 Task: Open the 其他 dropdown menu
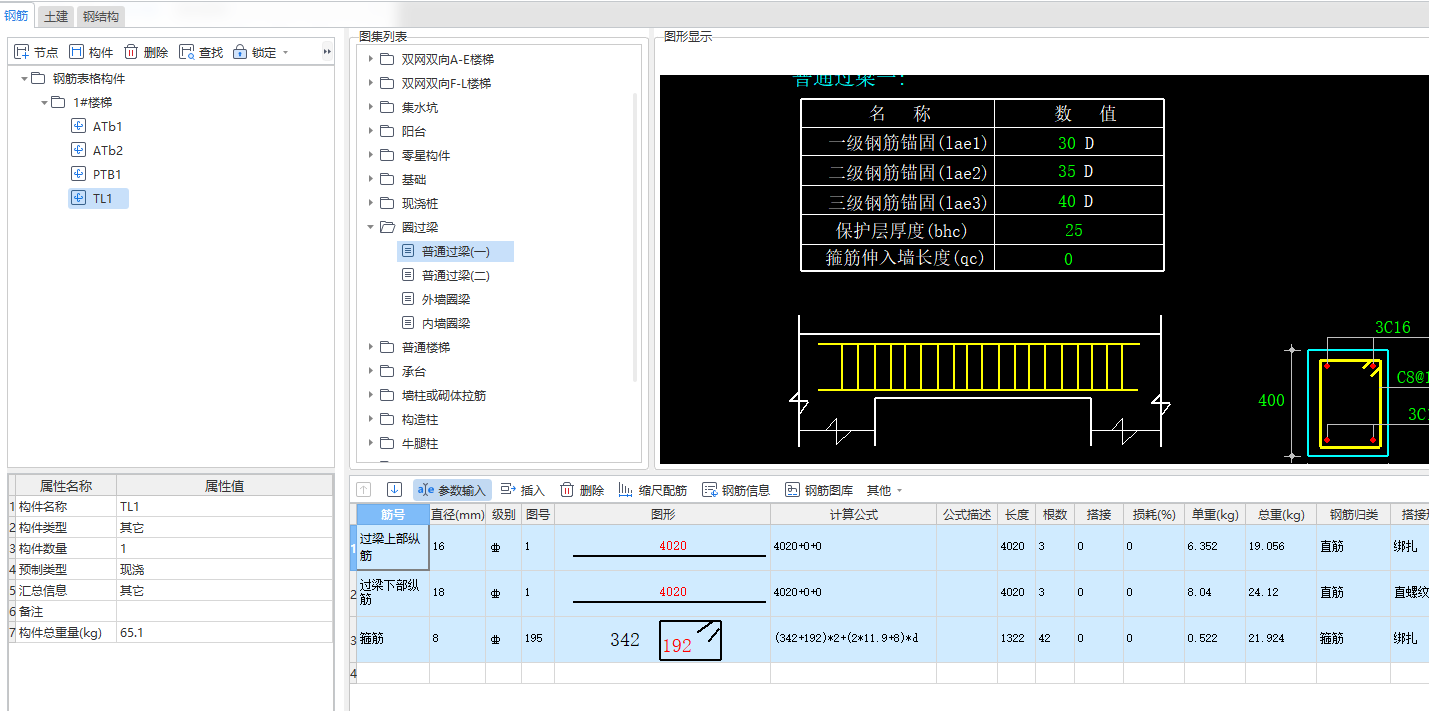click(x=884, y=490)
